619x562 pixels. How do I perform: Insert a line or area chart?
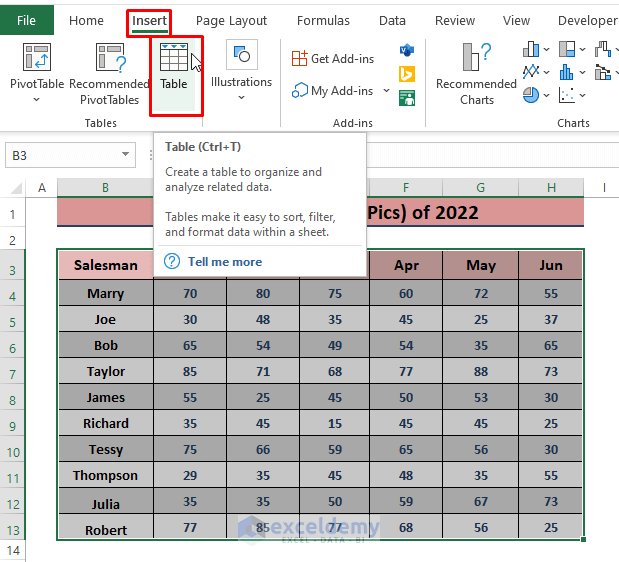coord(531,72)
